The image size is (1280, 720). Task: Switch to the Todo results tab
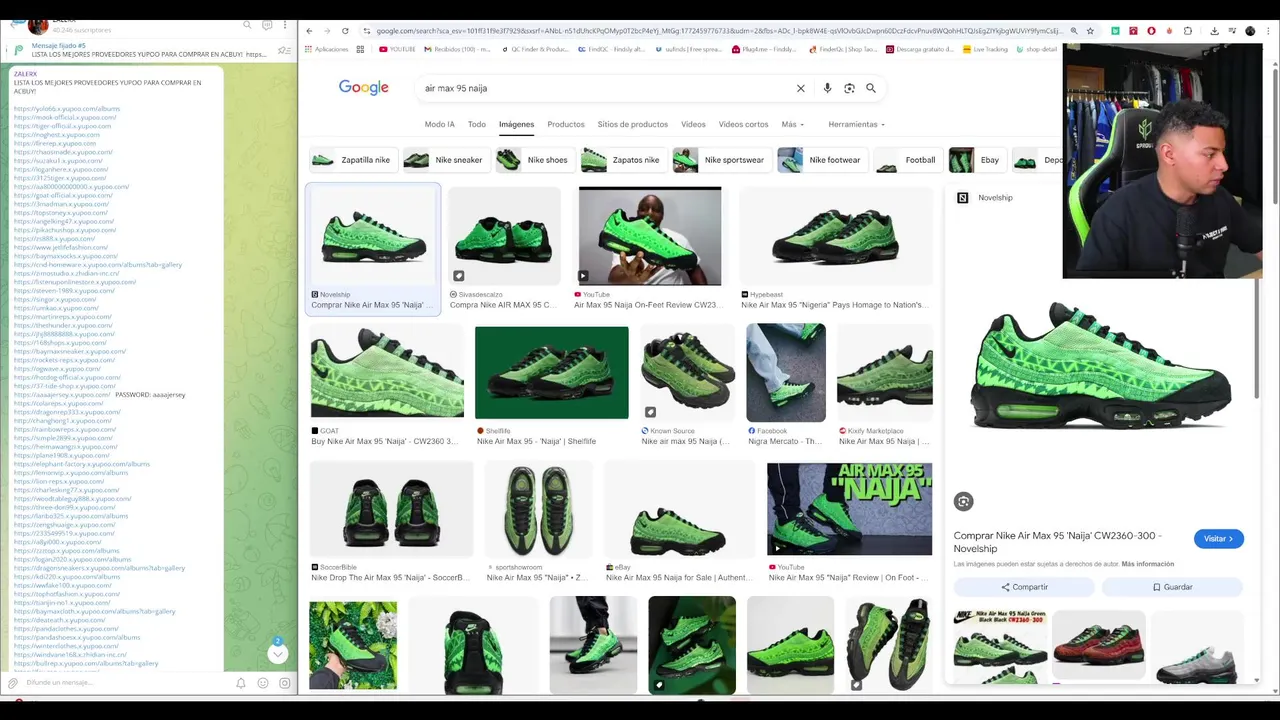pyautogui.click(x=477, y=124)
